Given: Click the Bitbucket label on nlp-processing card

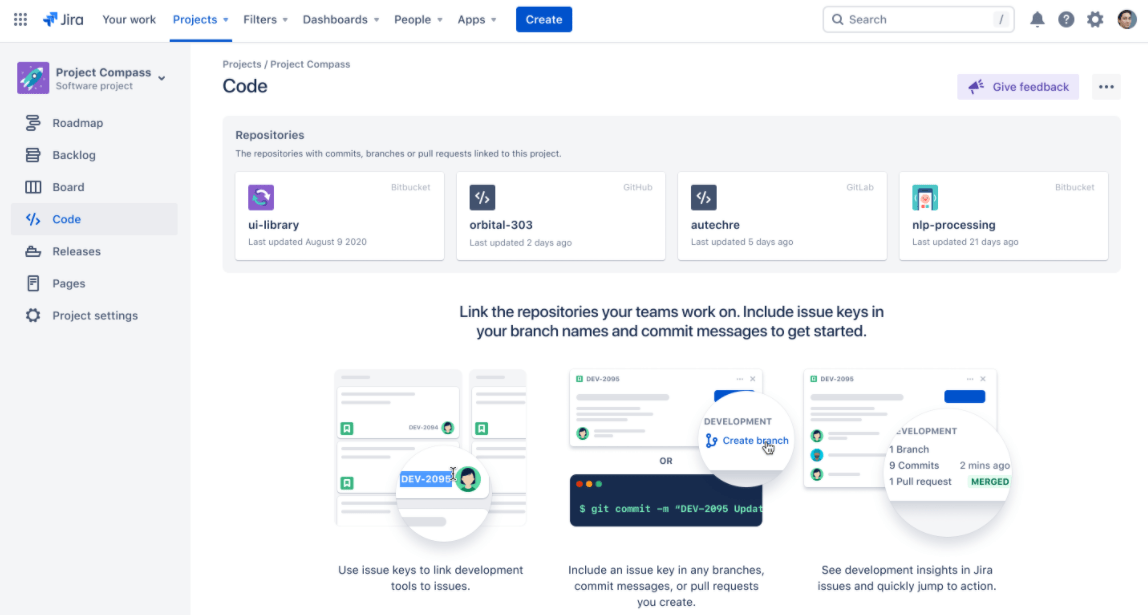Looking at the screenshot, I should pos(1075,187).
